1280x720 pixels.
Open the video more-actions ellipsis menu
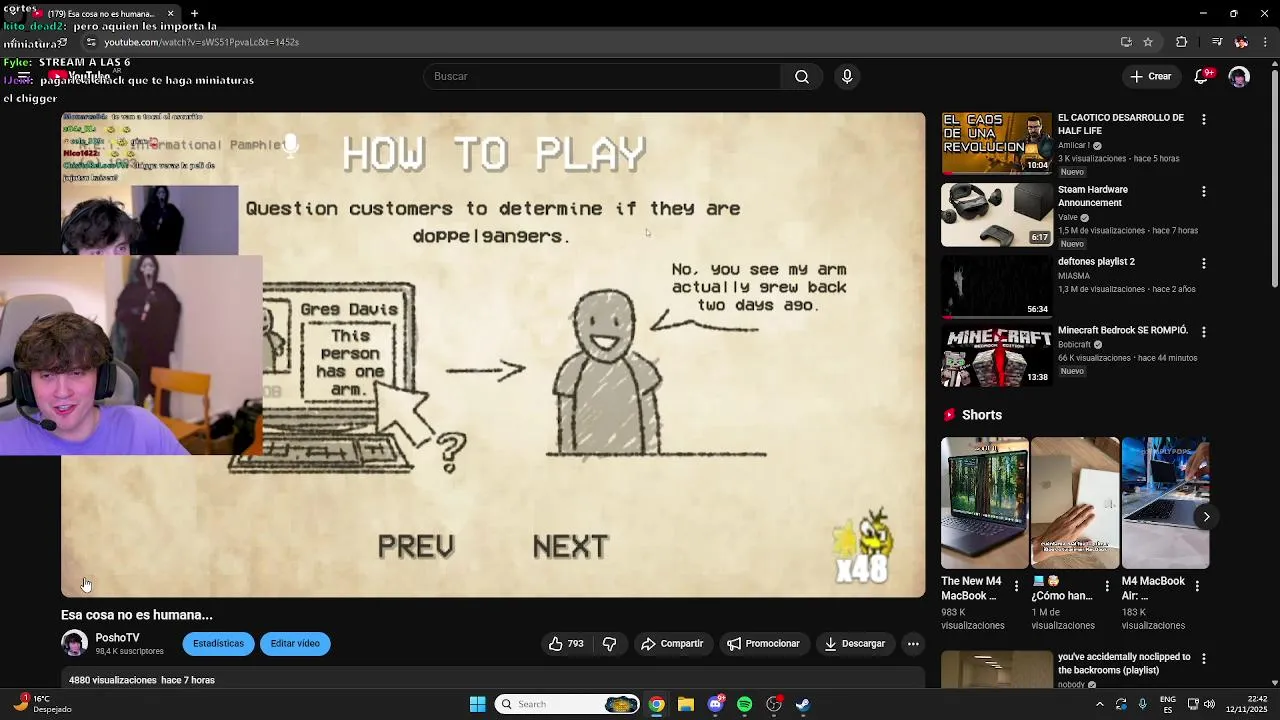[x=913, y=644]
